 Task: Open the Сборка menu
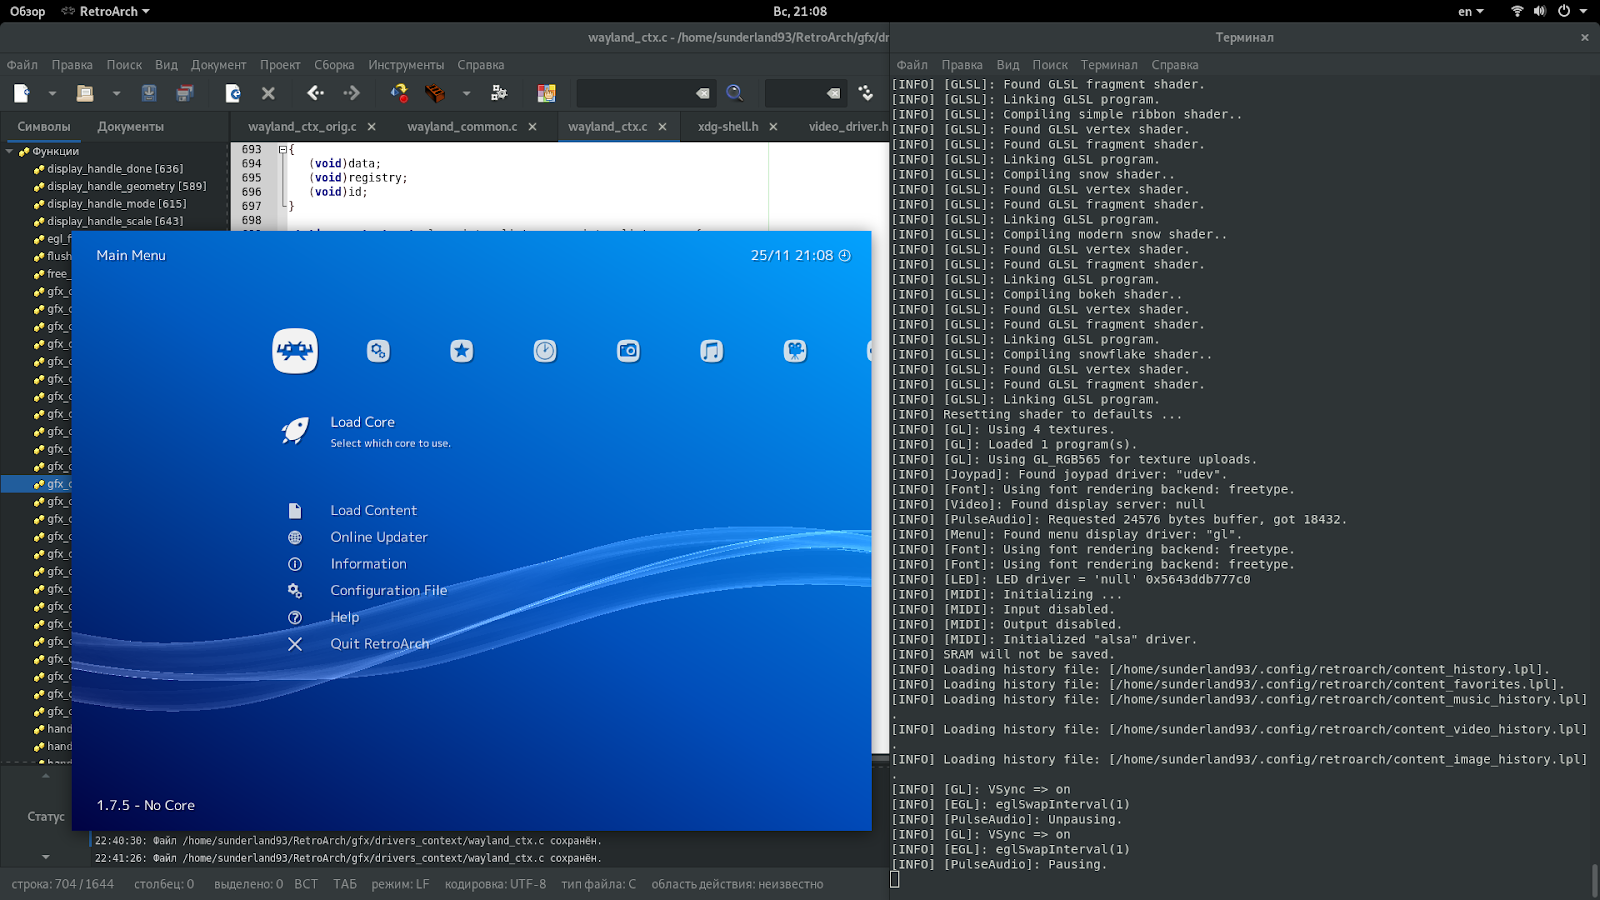coord(334,65)
